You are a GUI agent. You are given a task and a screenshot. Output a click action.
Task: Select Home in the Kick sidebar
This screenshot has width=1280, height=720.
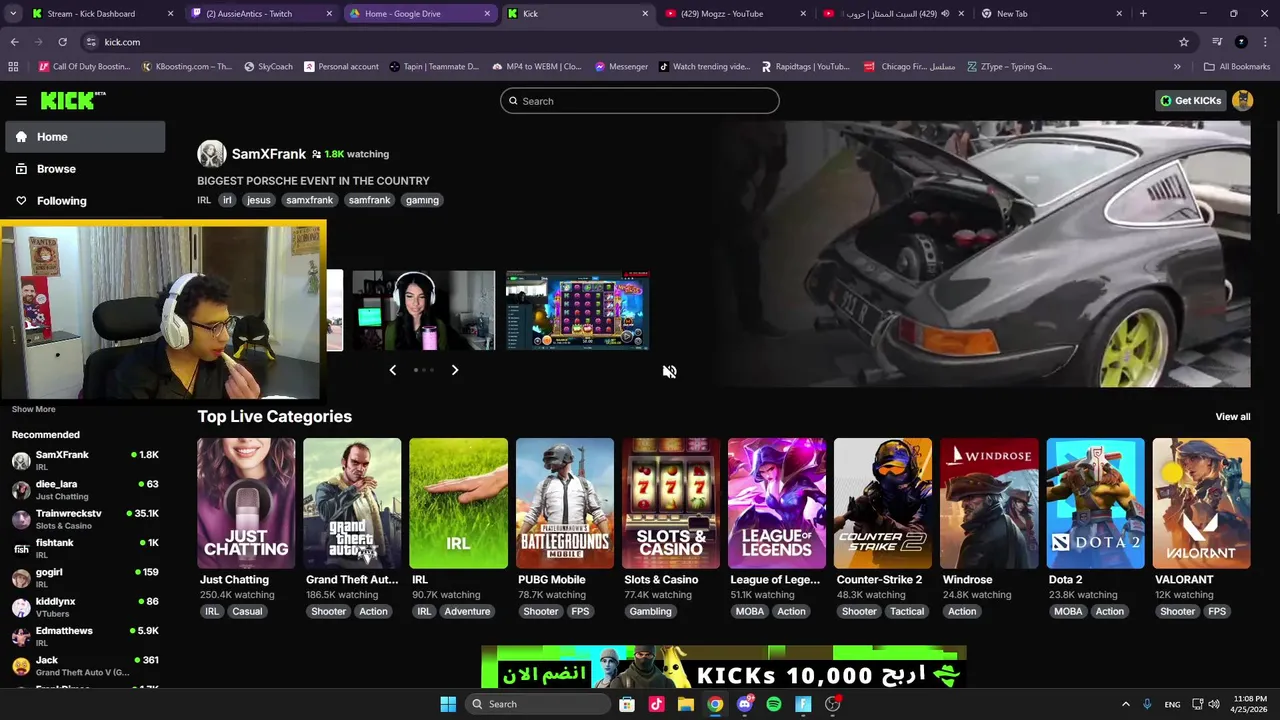85,137
